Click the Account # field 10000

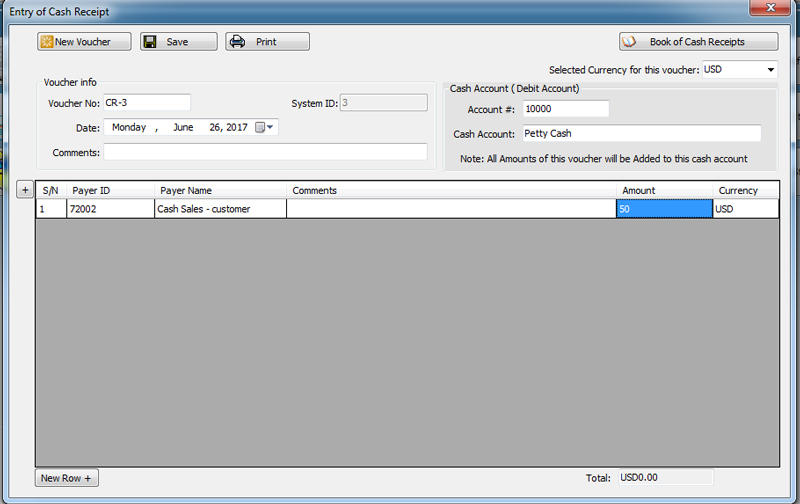(566, 109)
